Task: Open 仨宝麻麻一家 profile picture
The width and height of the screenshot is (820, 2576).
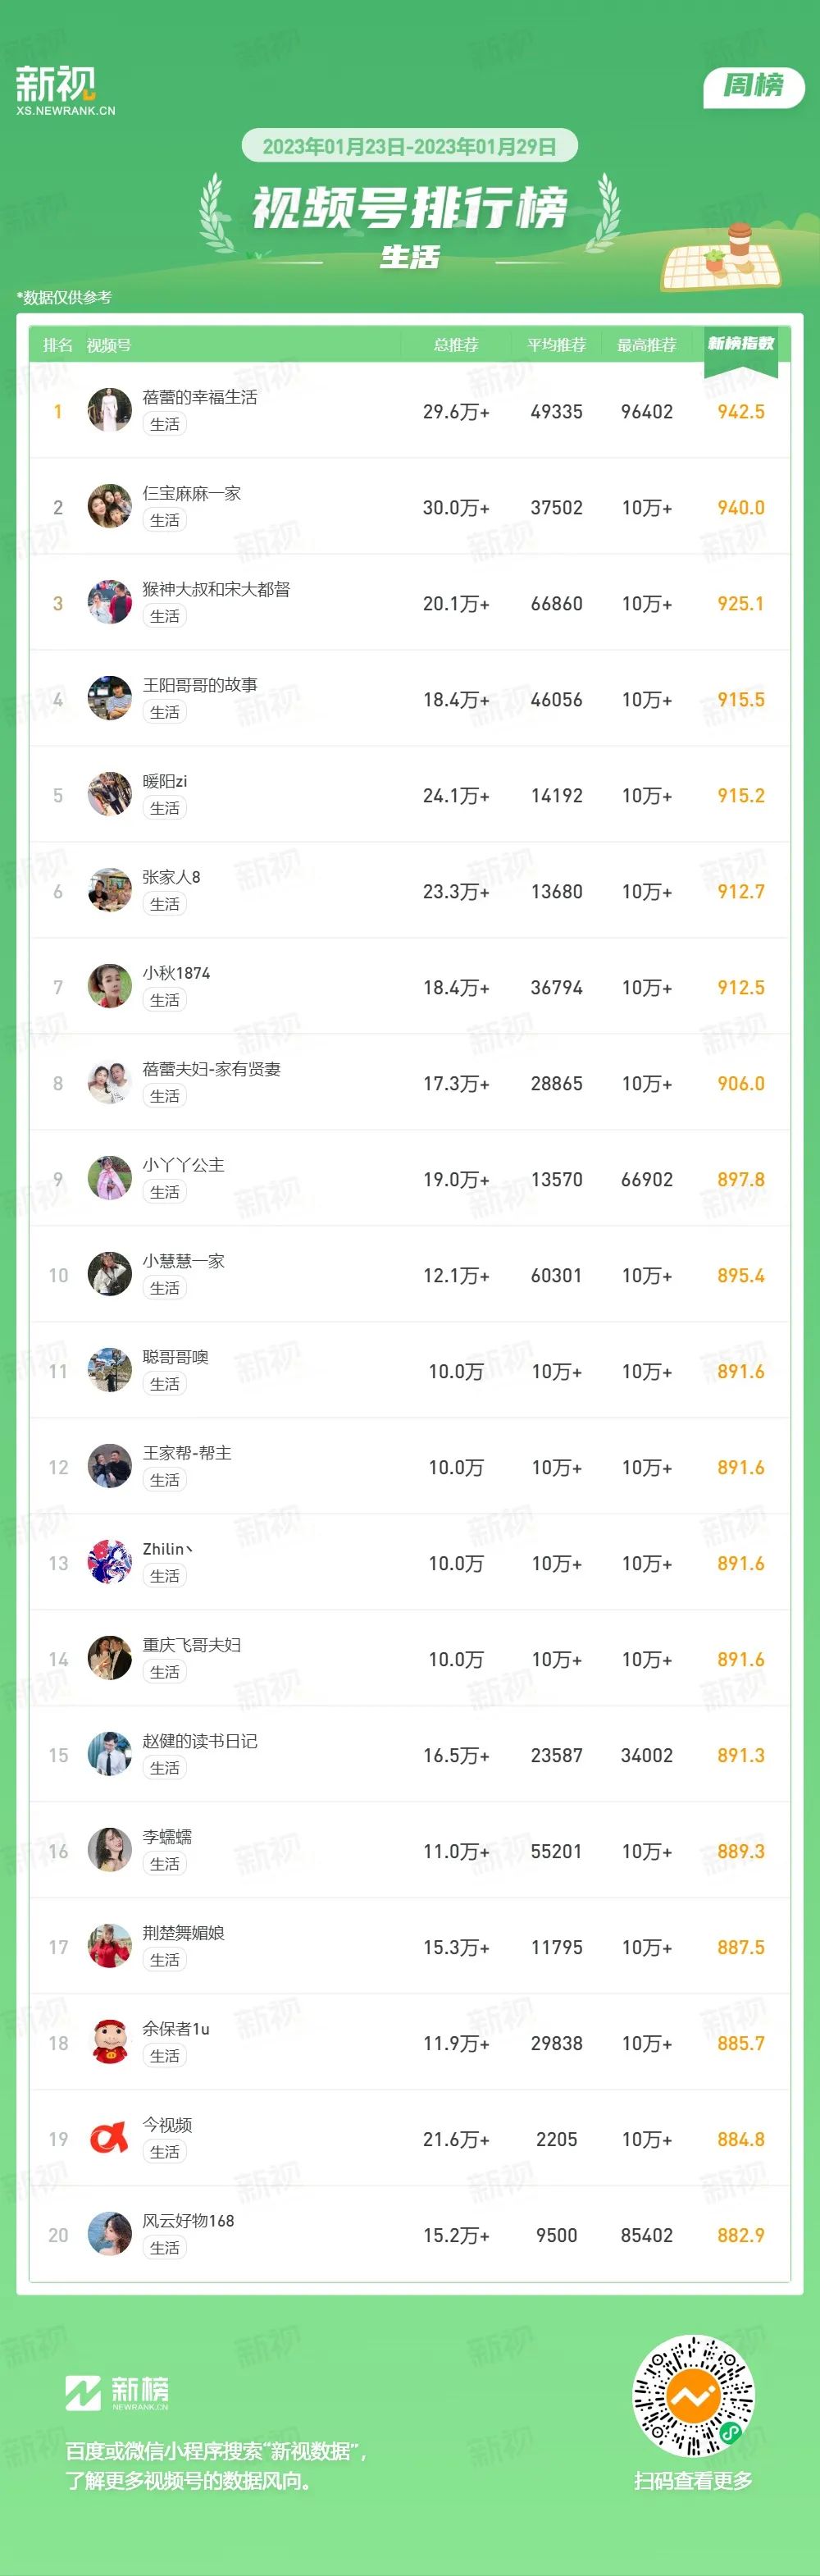Action: 110,506
